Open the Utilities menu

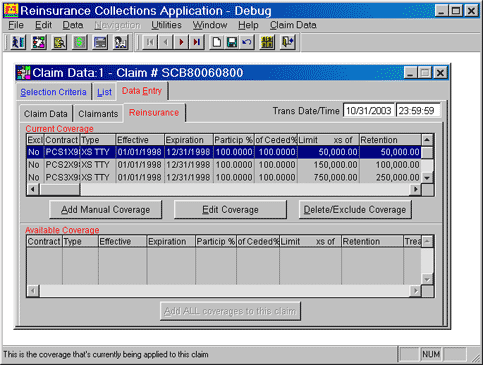[166, 25]
